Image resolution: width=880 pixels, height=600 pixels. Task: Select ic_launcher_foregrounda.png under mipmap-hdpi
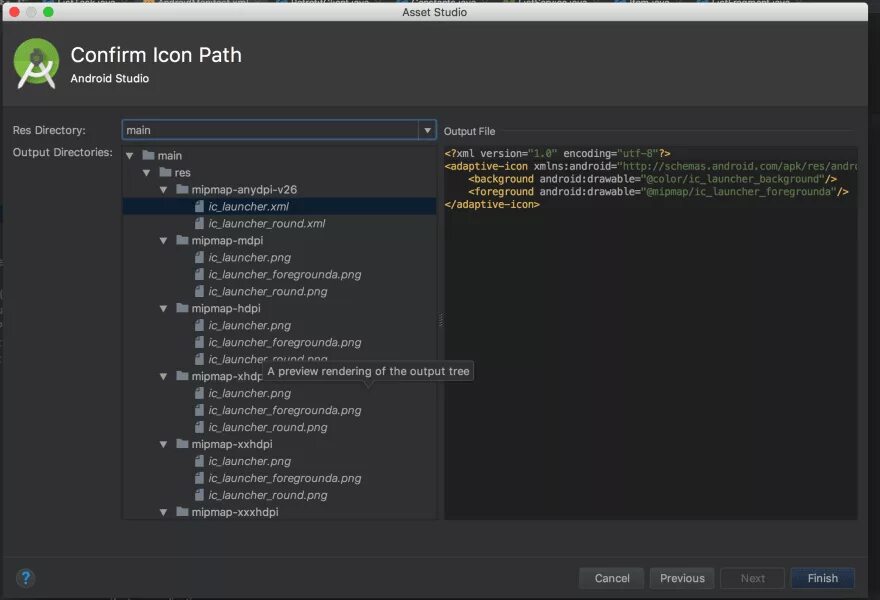tap(285, 342)
